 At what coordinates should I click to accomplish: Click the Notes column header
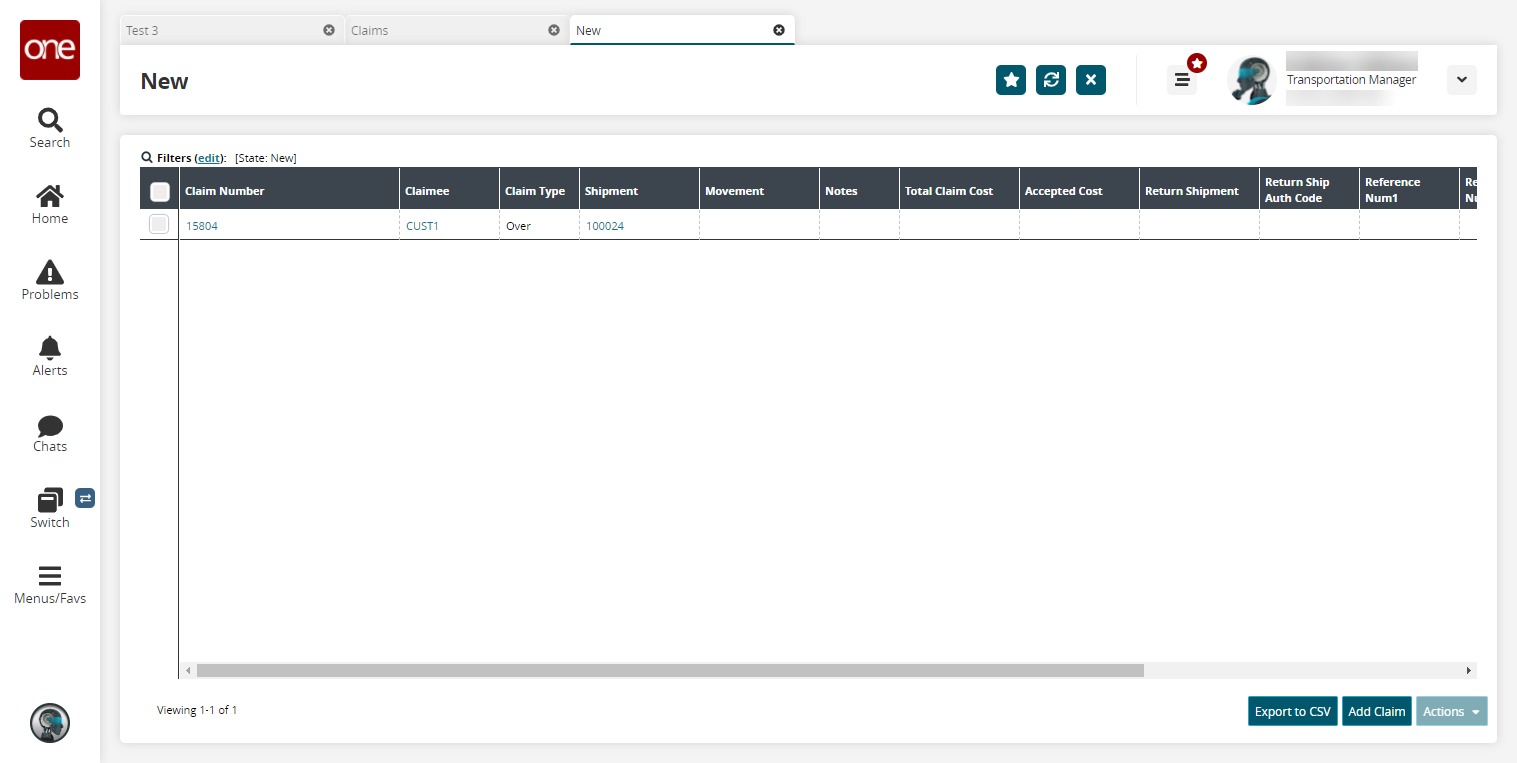[x=859, y=190]
